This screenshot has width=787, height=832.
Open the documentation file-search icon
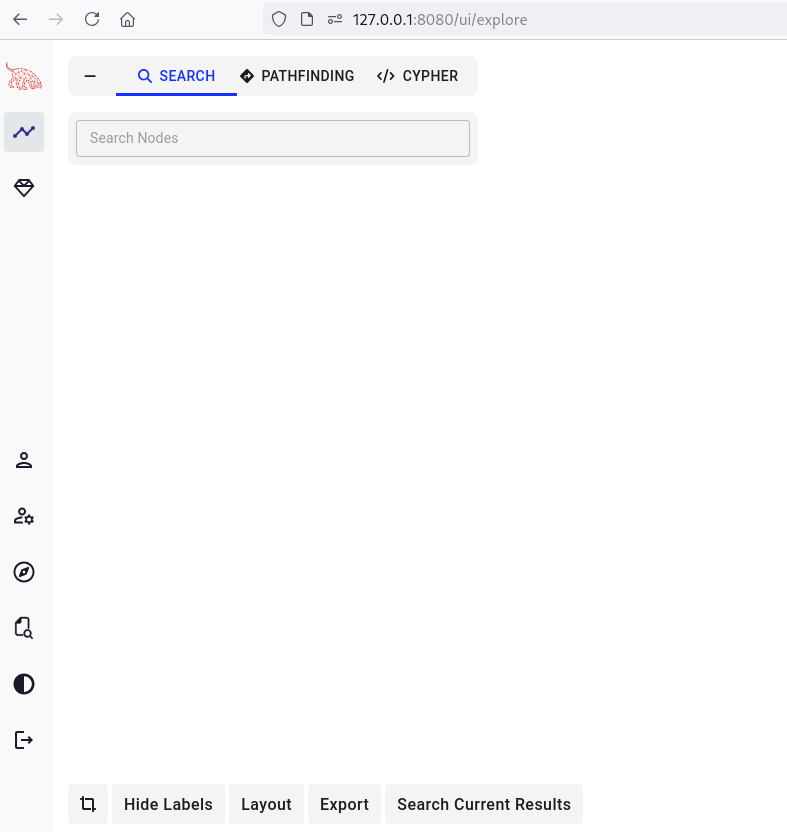[x=24, y=628]
